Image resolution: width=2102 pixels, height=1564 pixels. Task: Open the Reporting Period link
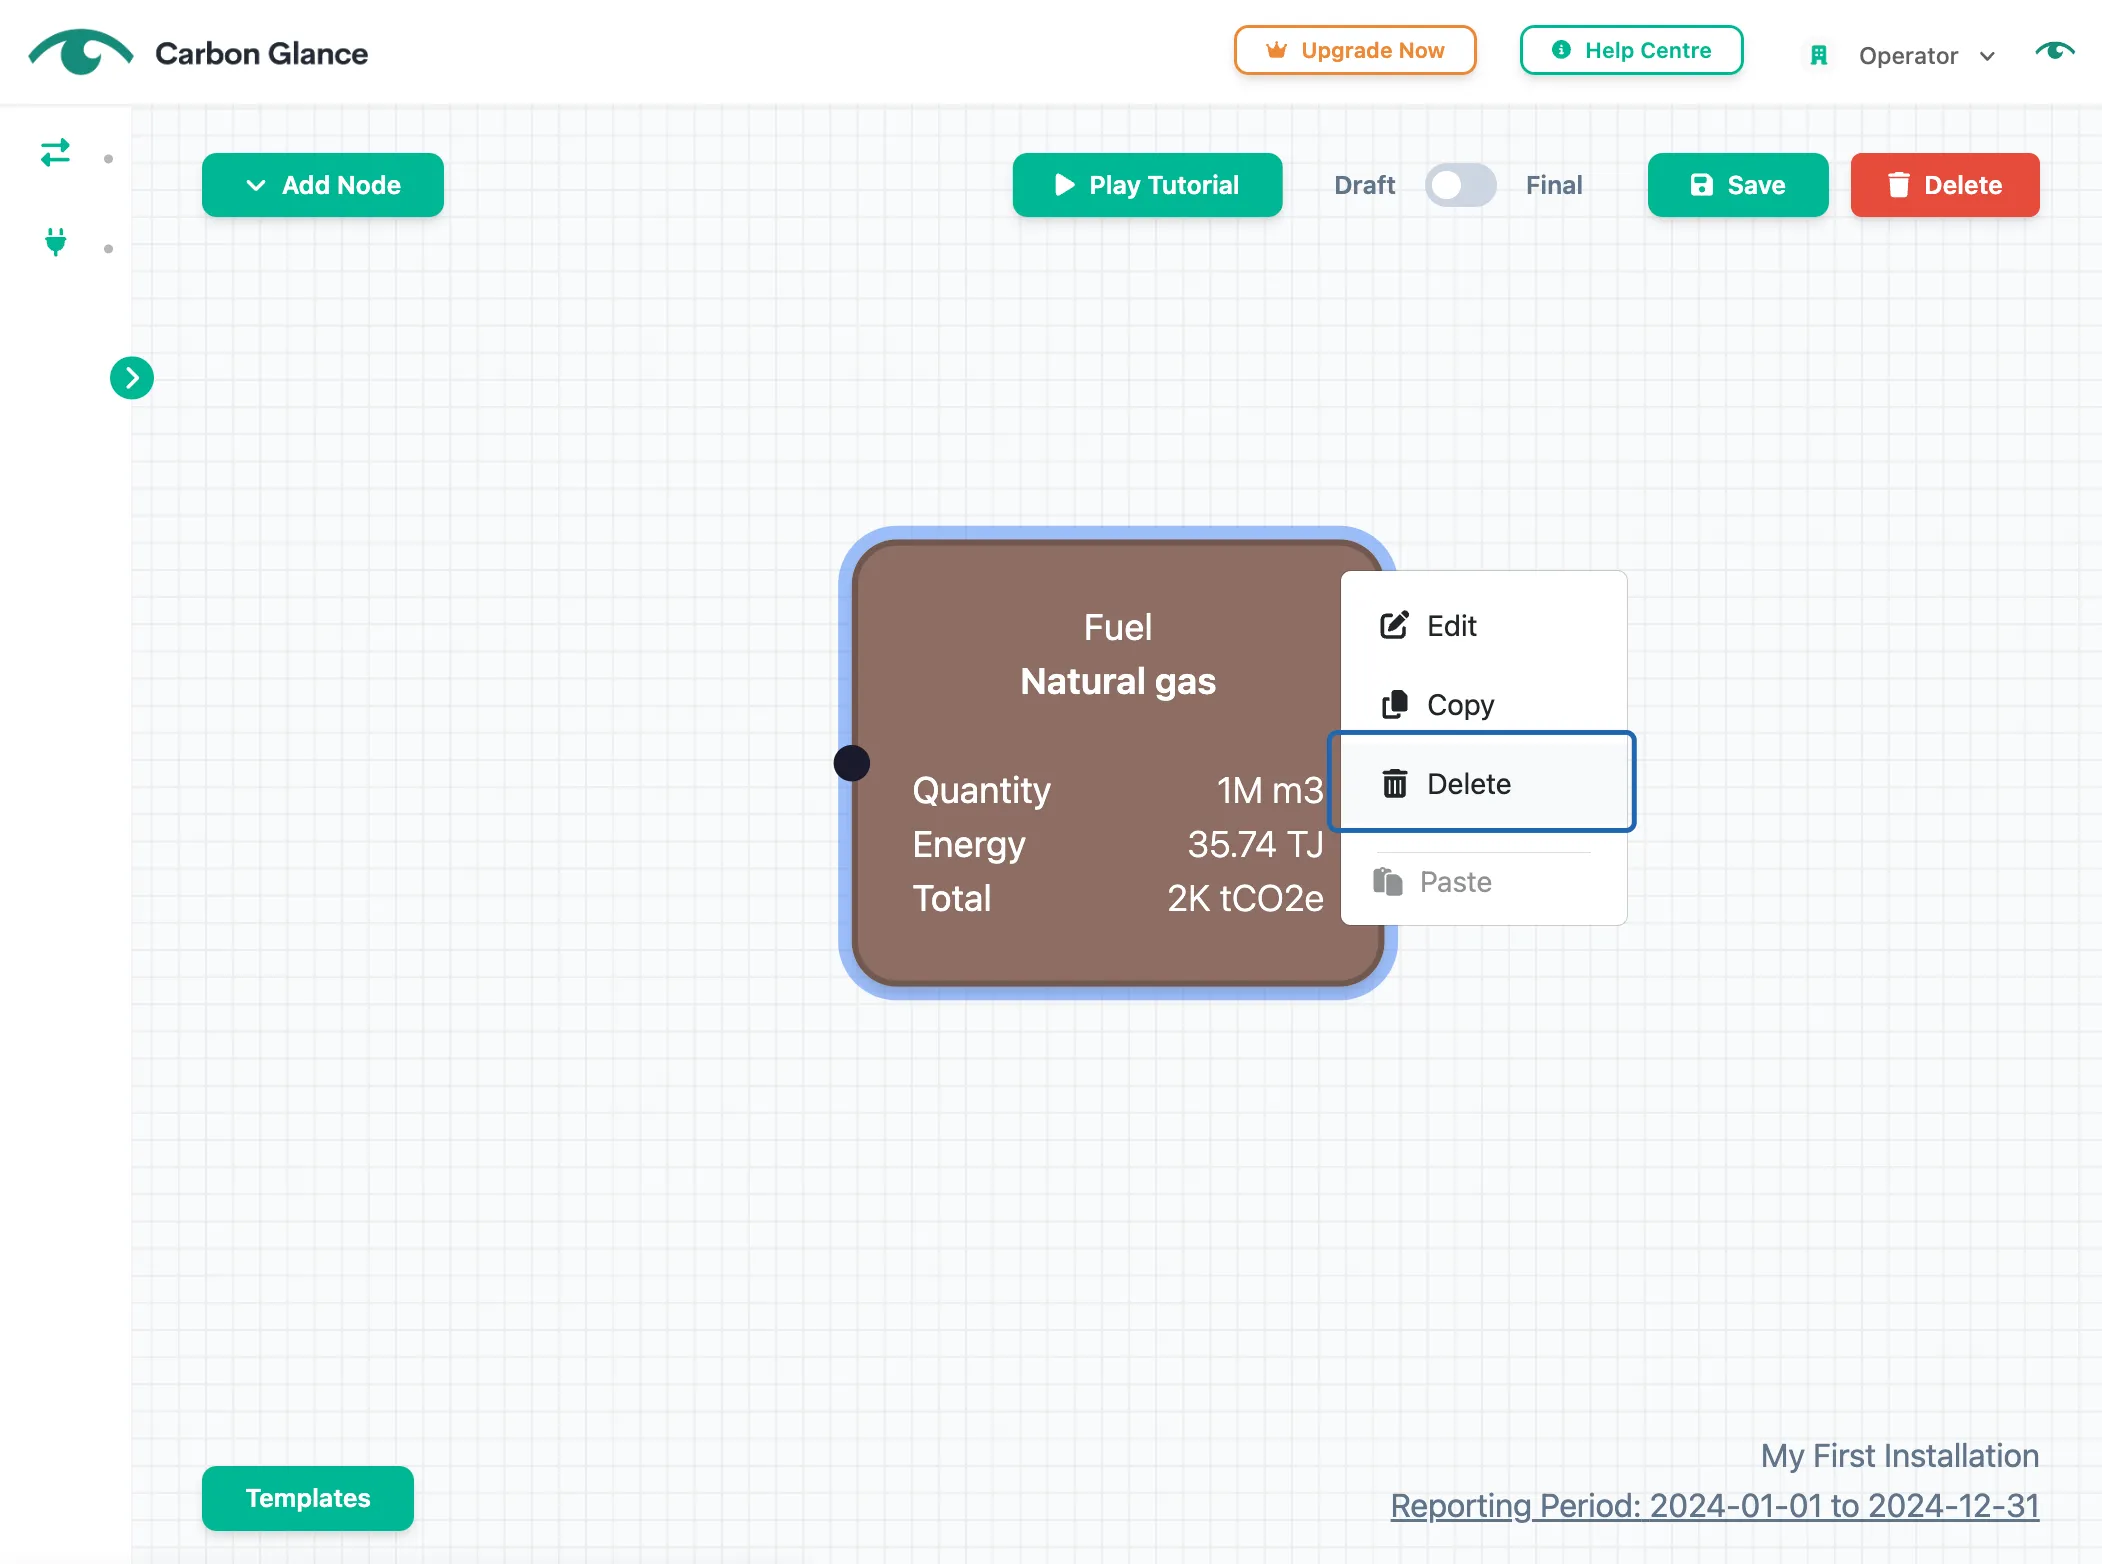click(x=1714, y=1506)
